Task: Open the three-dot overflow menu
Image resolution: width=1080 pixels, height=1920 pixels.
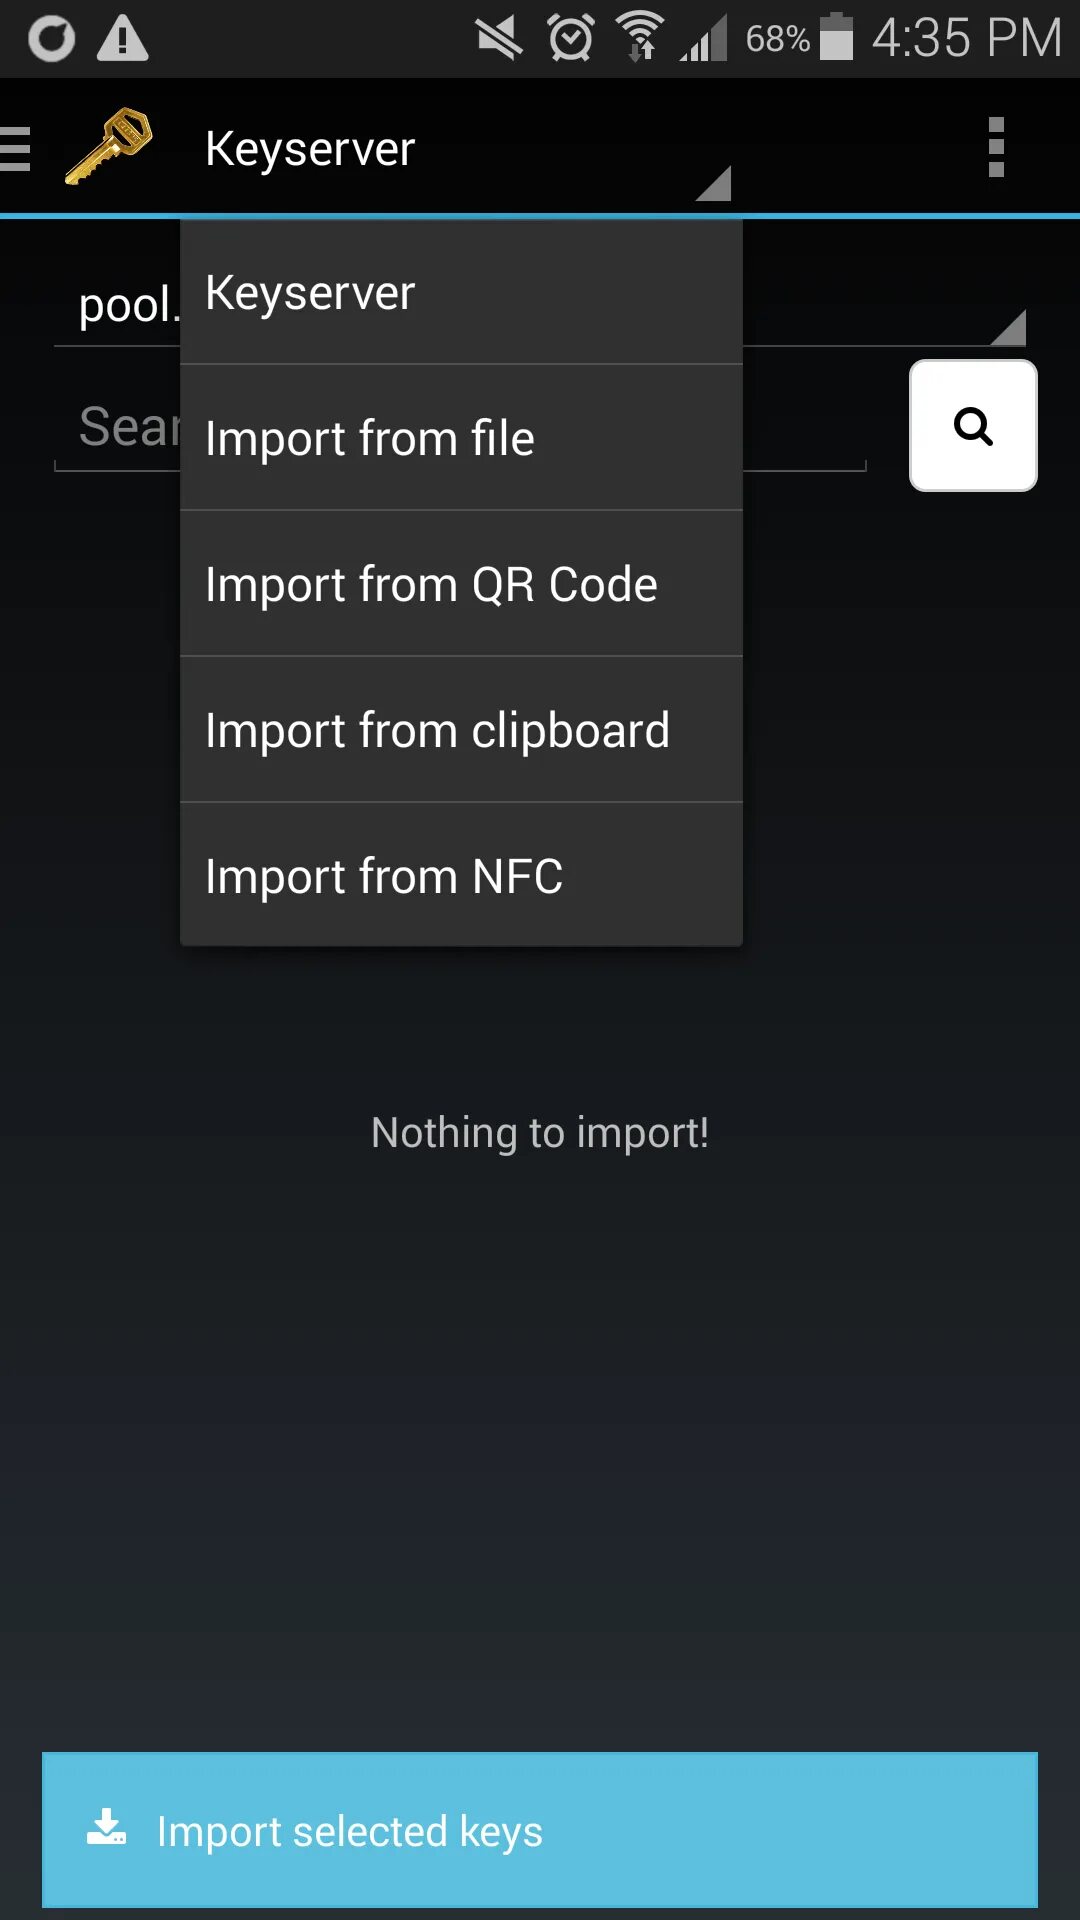Action: (995, 147)
